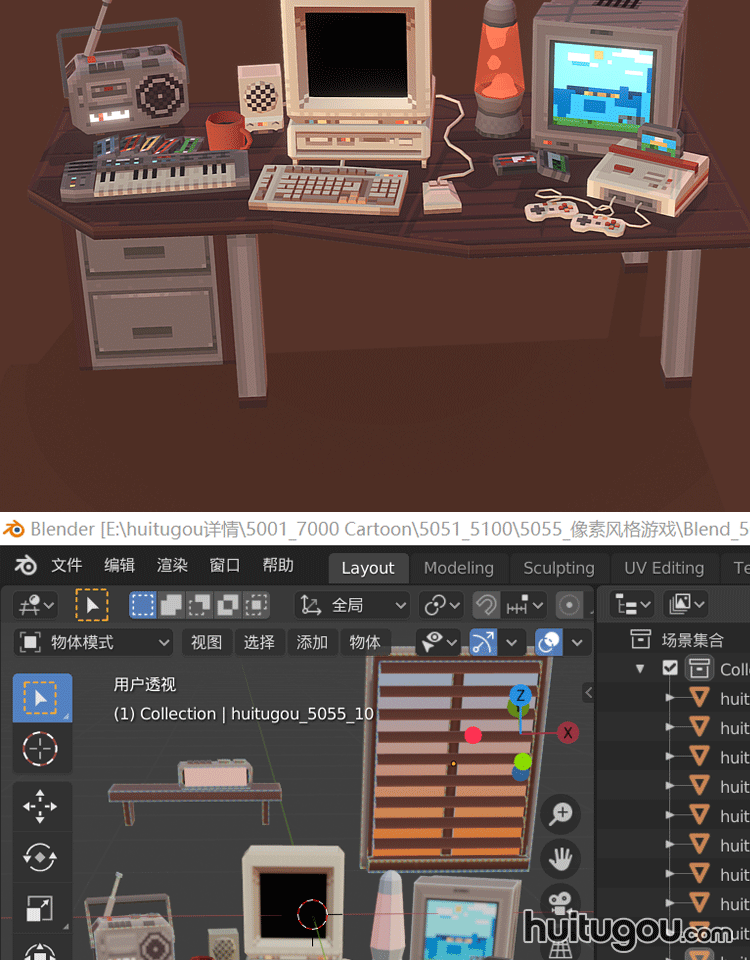Click the Zoom view magnifier icon
Viewport: 750px width, 960px height.
click(560, 814)
